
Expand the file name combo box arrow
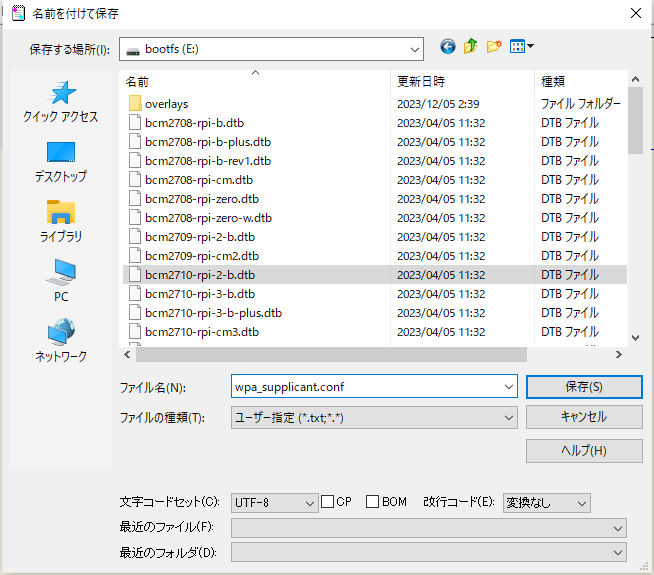(509, 387)
